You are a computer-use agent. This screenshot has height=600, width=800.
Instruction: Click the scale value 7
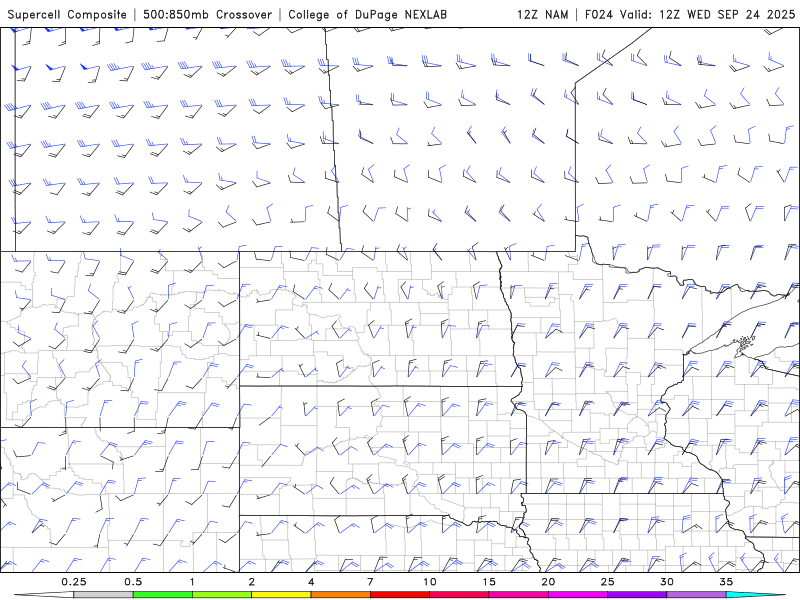pyautogui.click(x=370, y=582)
